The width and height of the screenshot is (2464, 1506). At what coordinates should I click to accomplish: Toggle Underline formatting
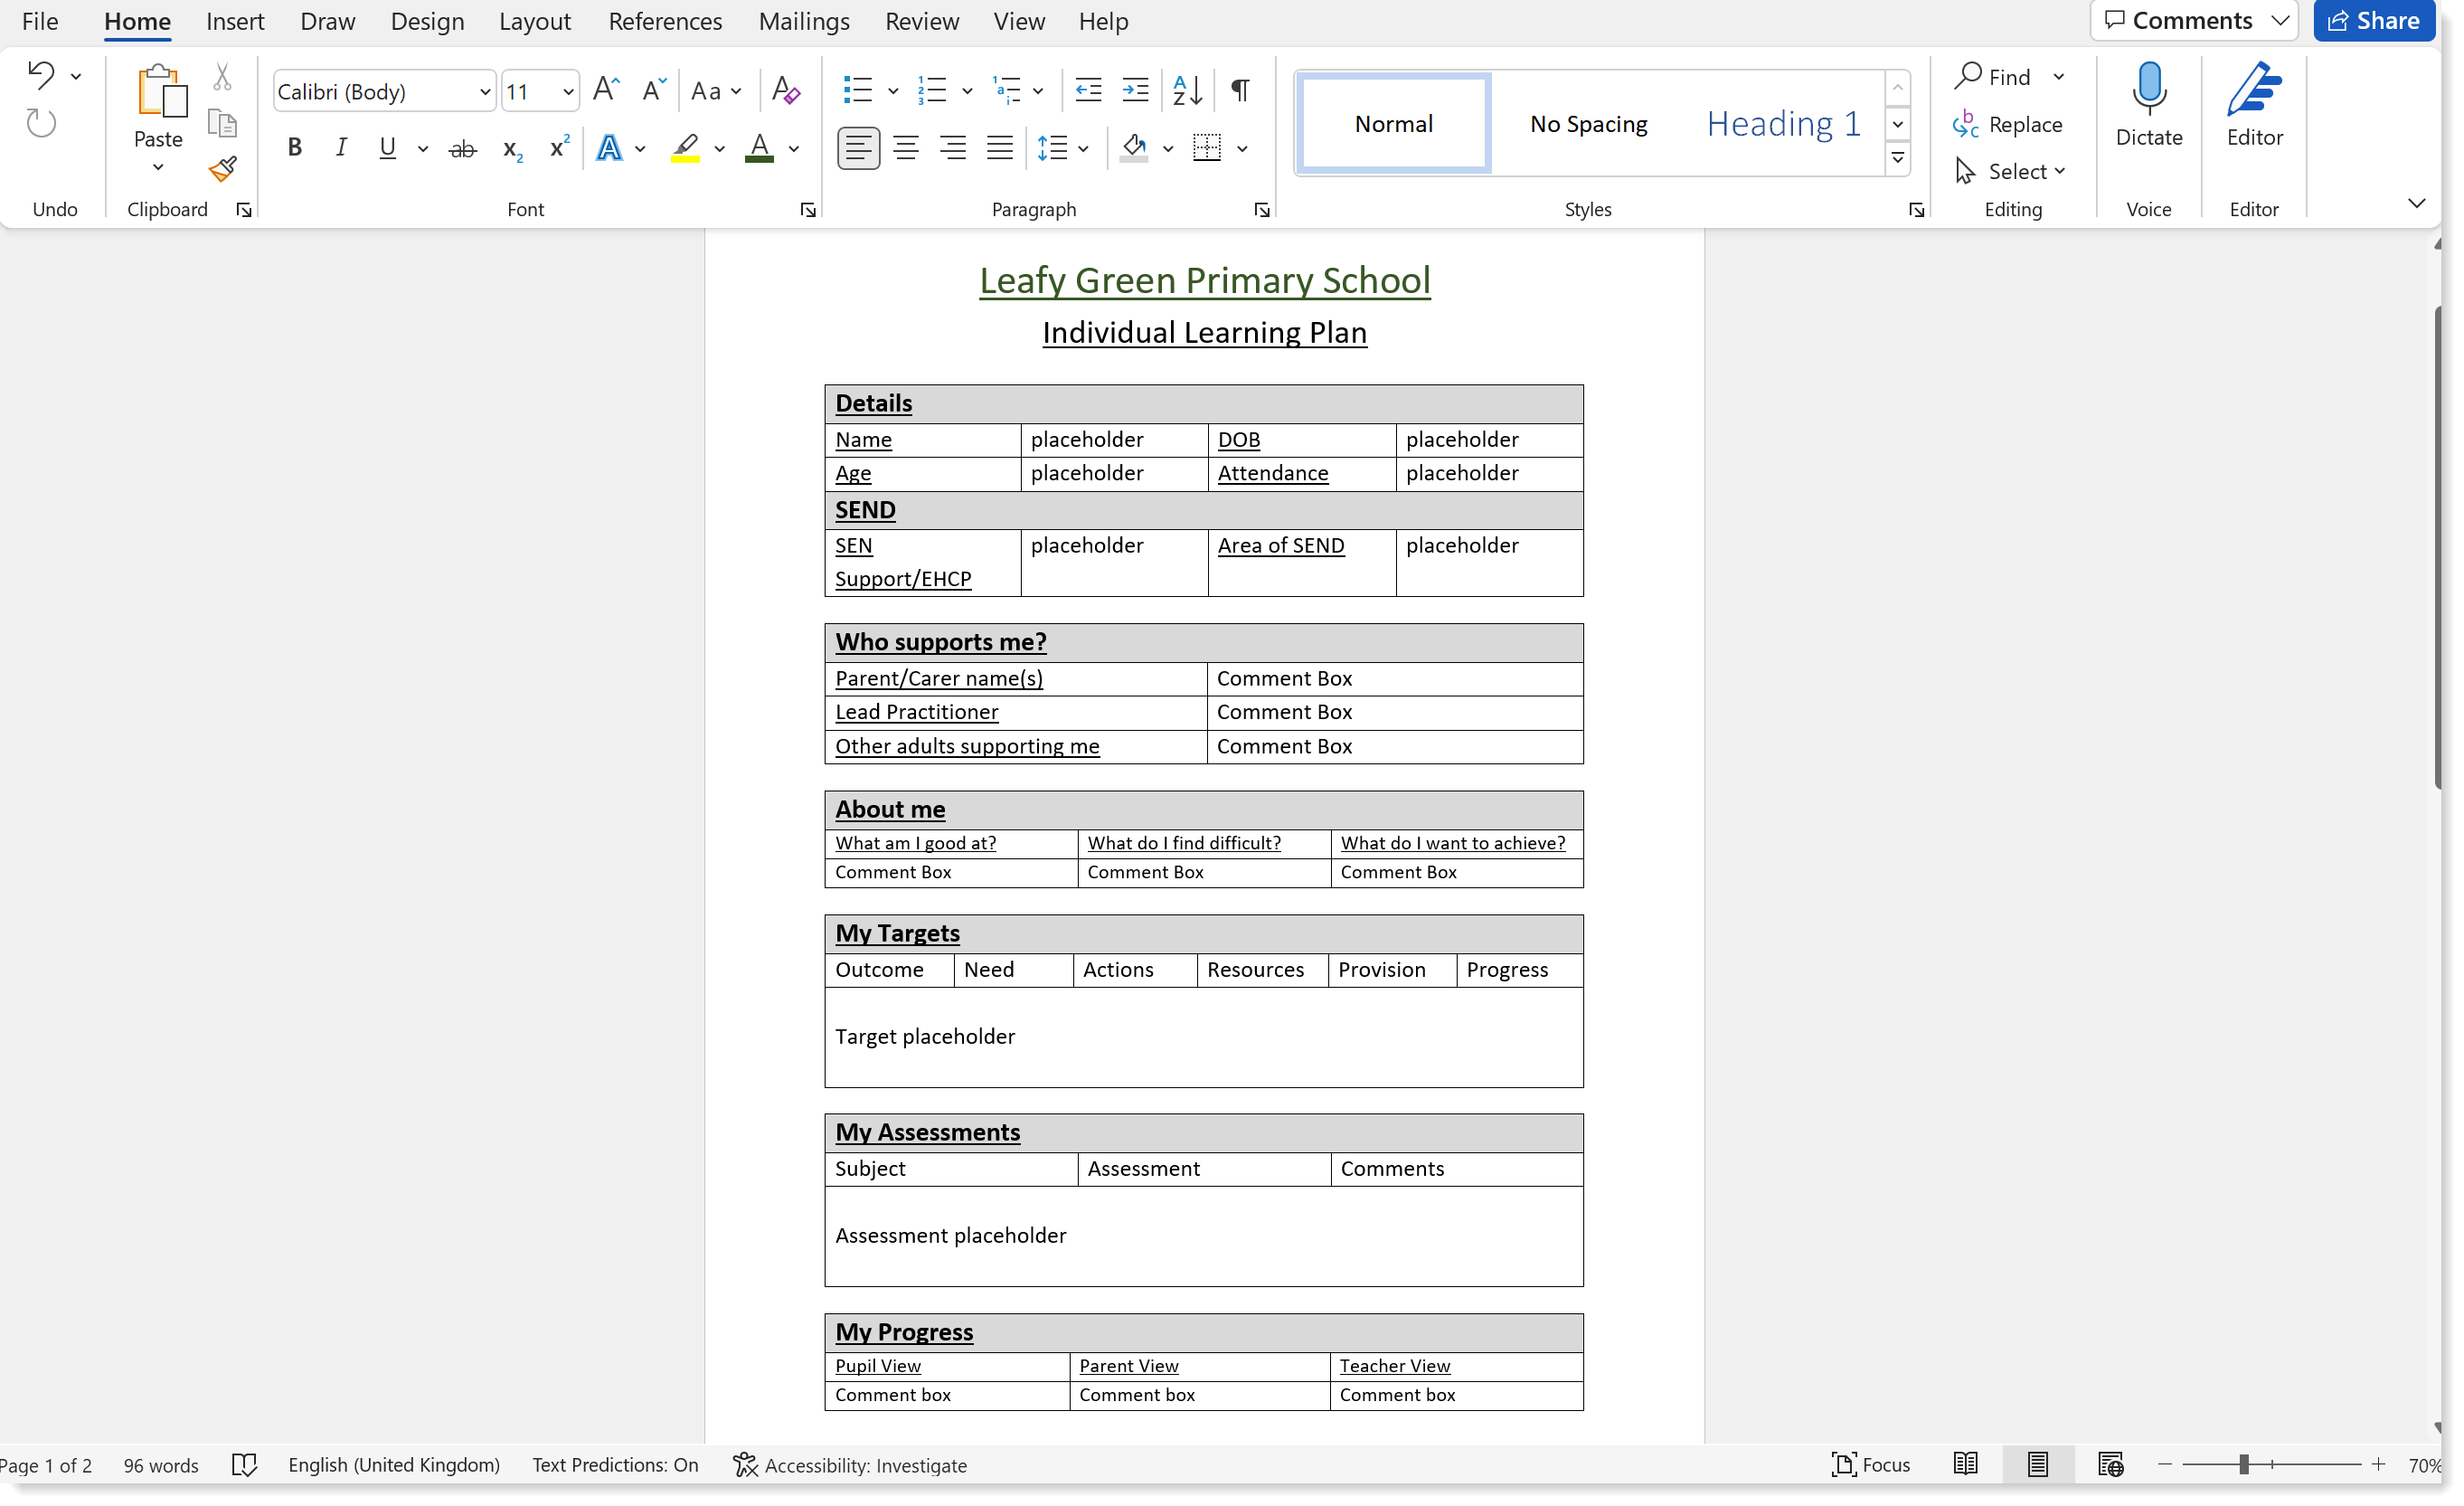tap(388, 148)
